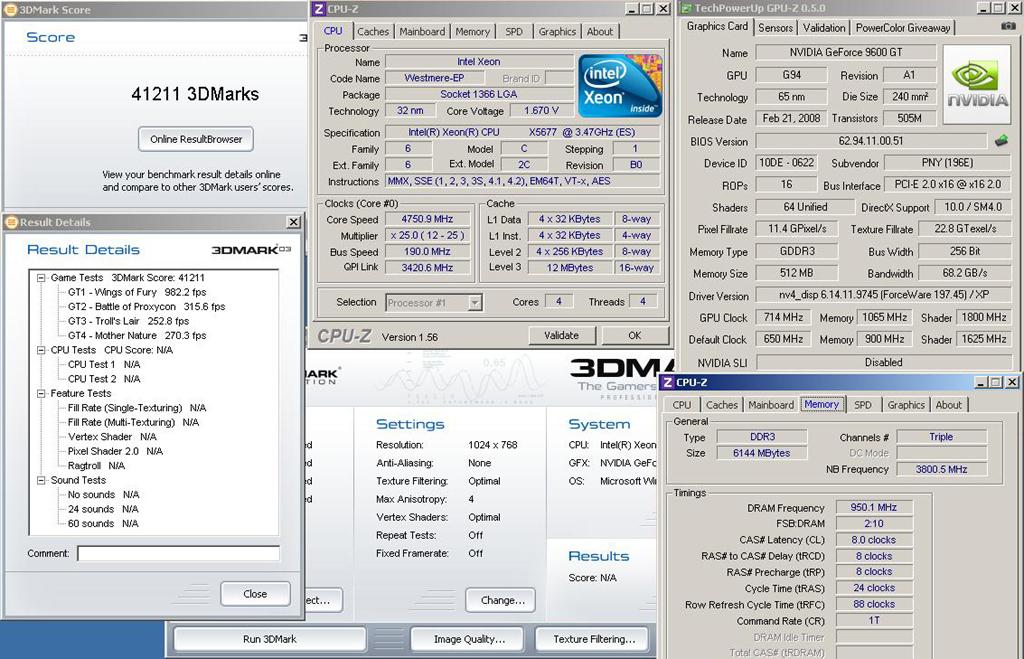Switch to the Memory tab in top CPU-Z
The height and width of the screenshot is (659, 1024).
472,31
